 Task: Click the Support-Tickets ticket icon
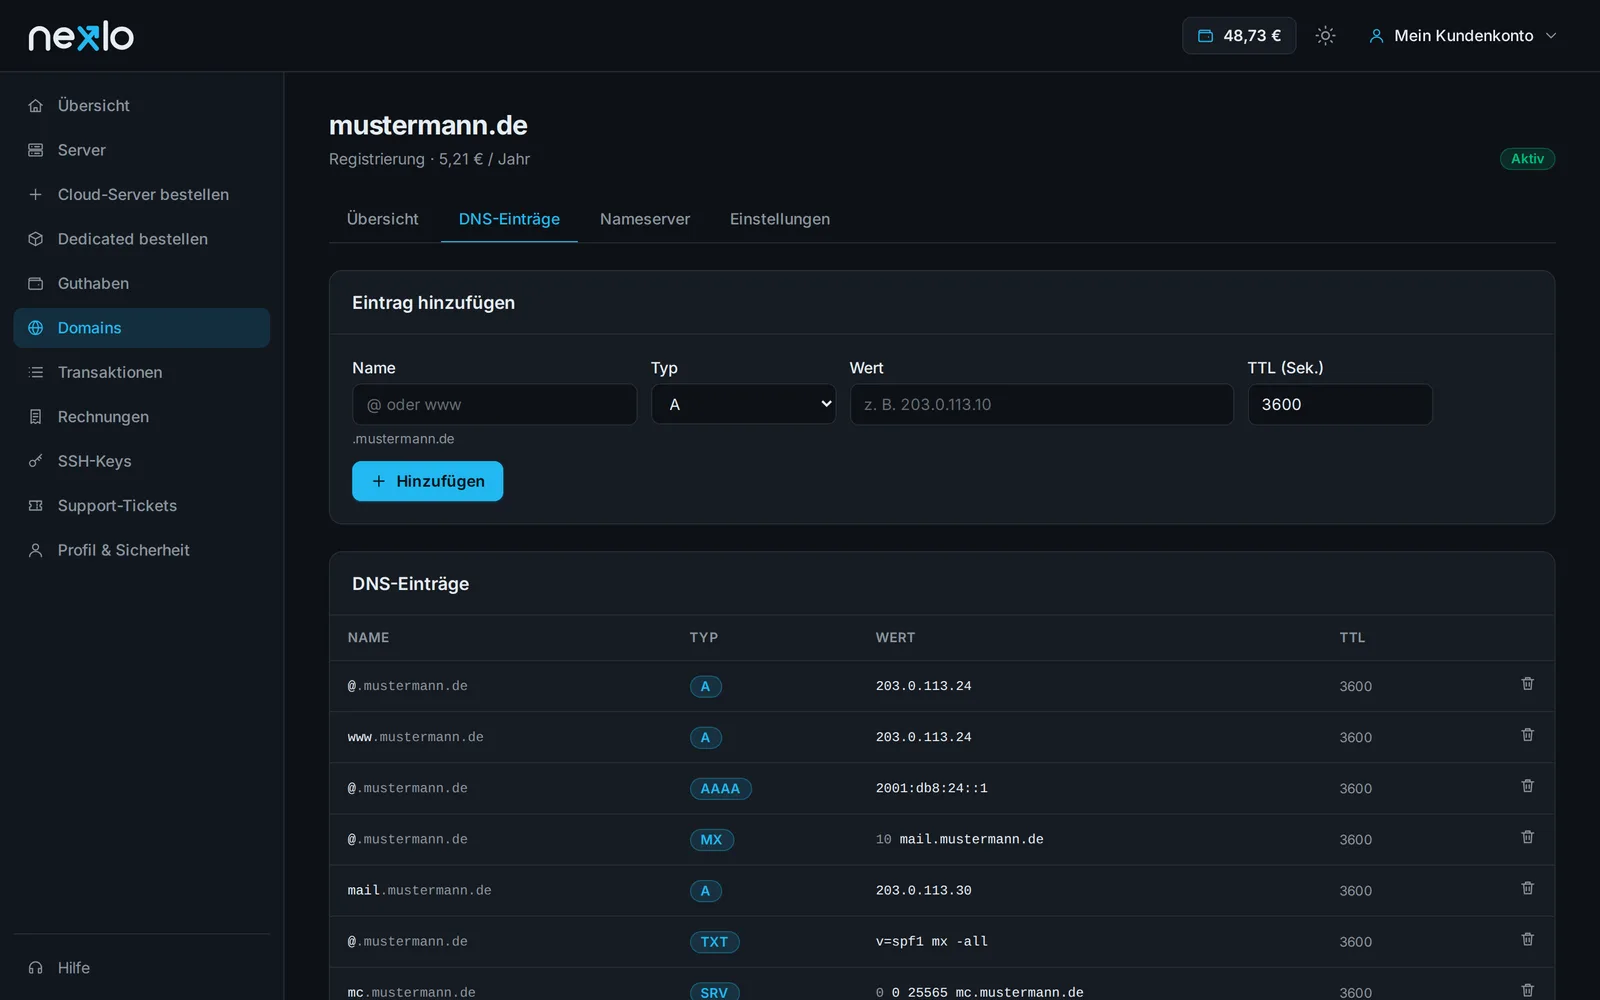(36, 506)
